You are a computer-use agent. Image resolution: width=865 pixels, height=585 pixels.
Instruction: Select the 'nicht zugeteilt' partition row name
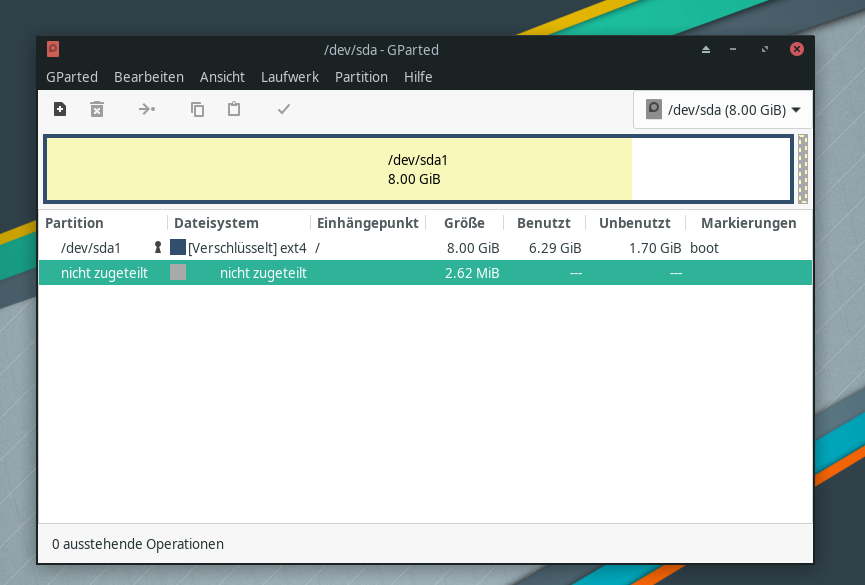pyautogui.click(x=104, y=273)
